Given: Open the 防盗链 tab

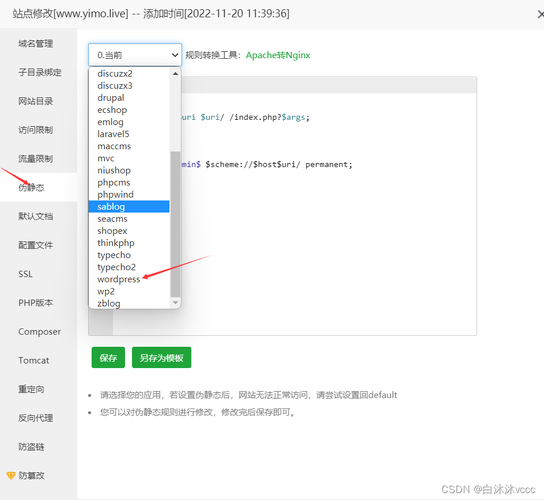Looking at the screenshot, I should 31,447.
